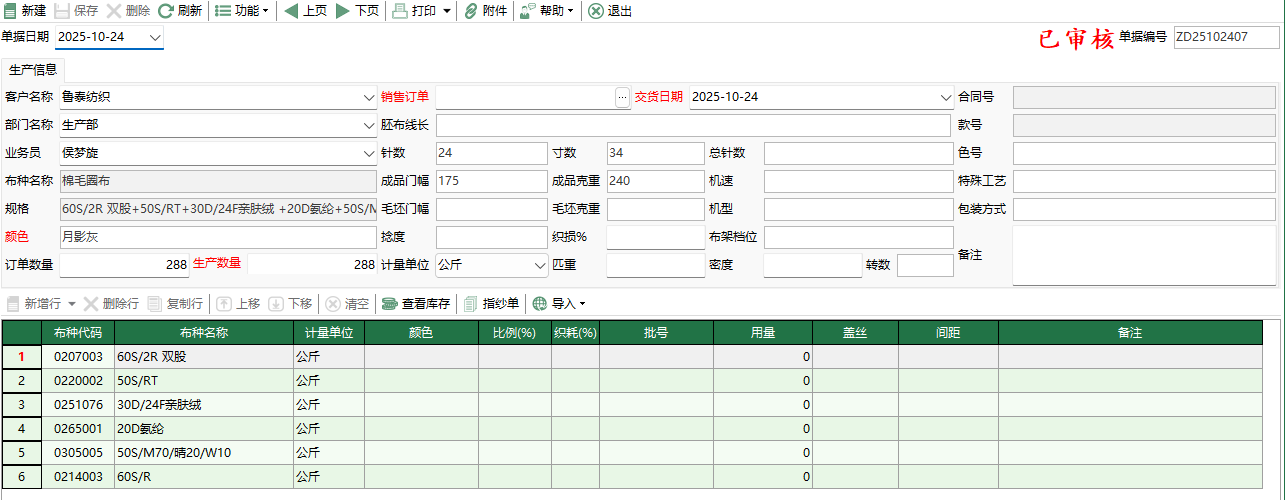Open the 导入 (Import) dropdown
Viewport: 1285px width, 500px height.
558,303
